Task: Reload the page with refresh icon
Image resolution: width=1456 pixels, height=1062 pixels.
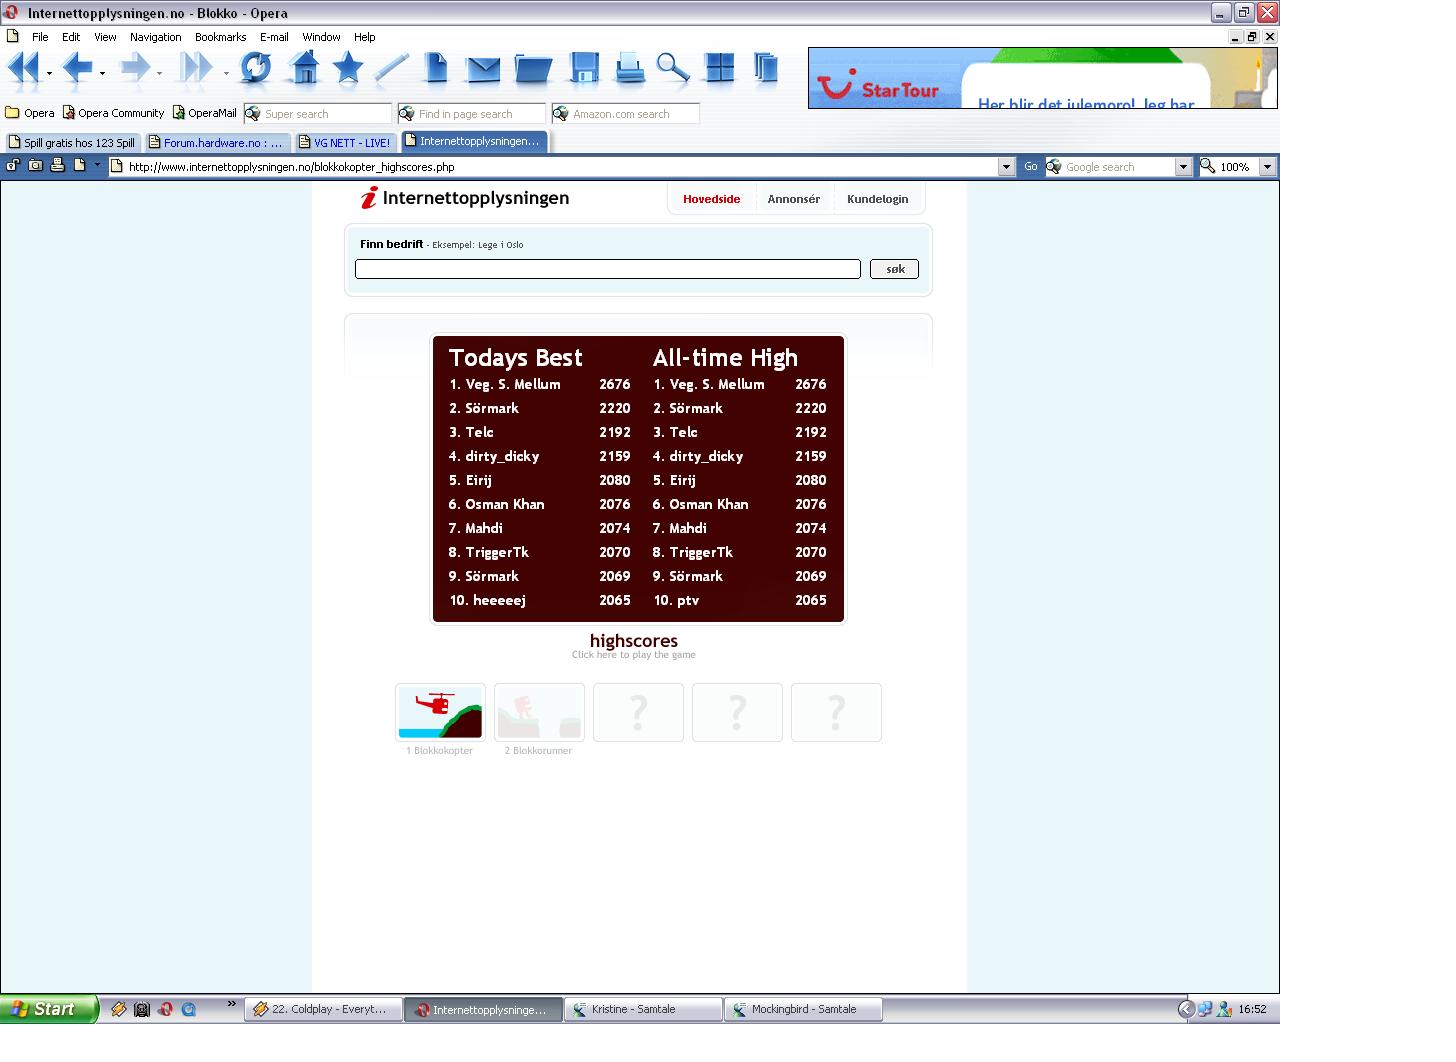Action: pos(256,68)
